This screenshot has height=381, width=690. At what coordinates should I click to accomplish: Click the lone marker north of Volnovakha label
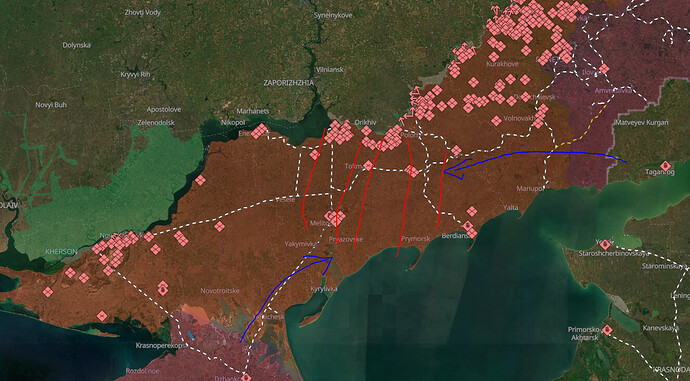click(496, 121)
